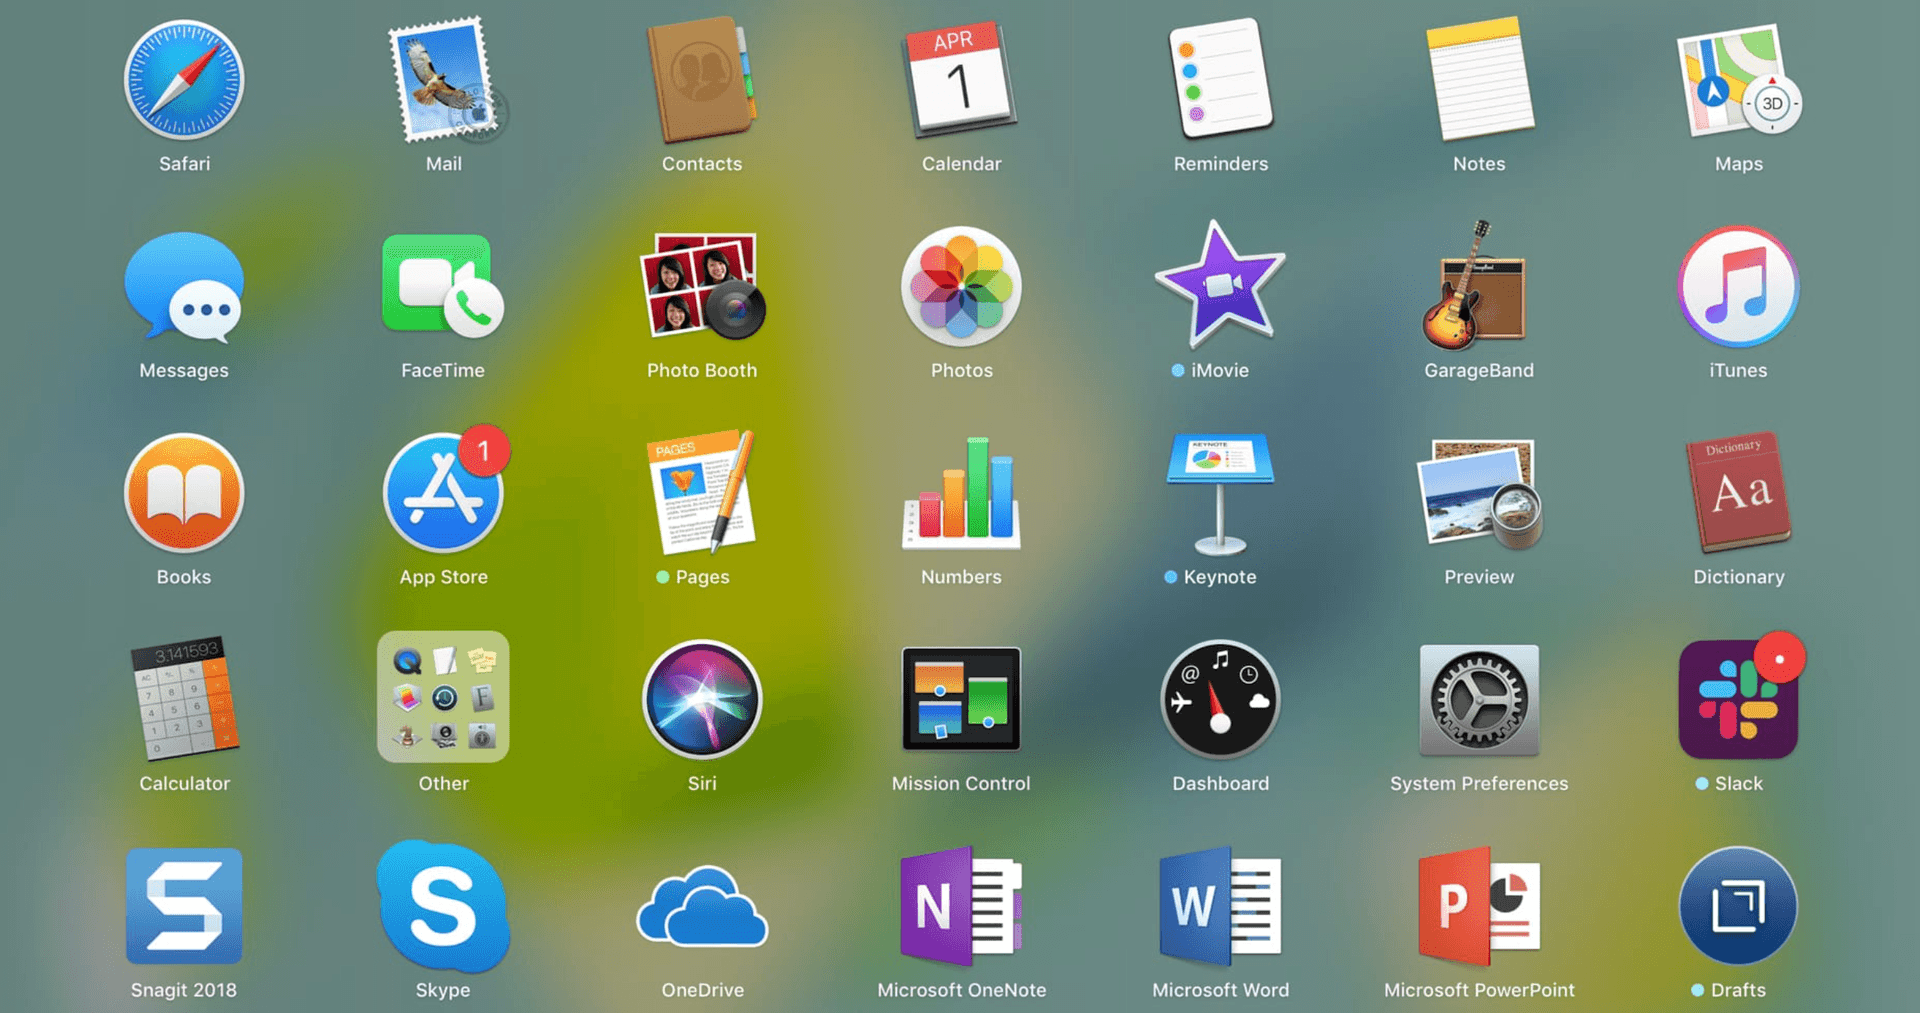1920x1013 pixels.
Task: Open the Drafts app
Action: pyautogui.click(x=1738, y=906)
